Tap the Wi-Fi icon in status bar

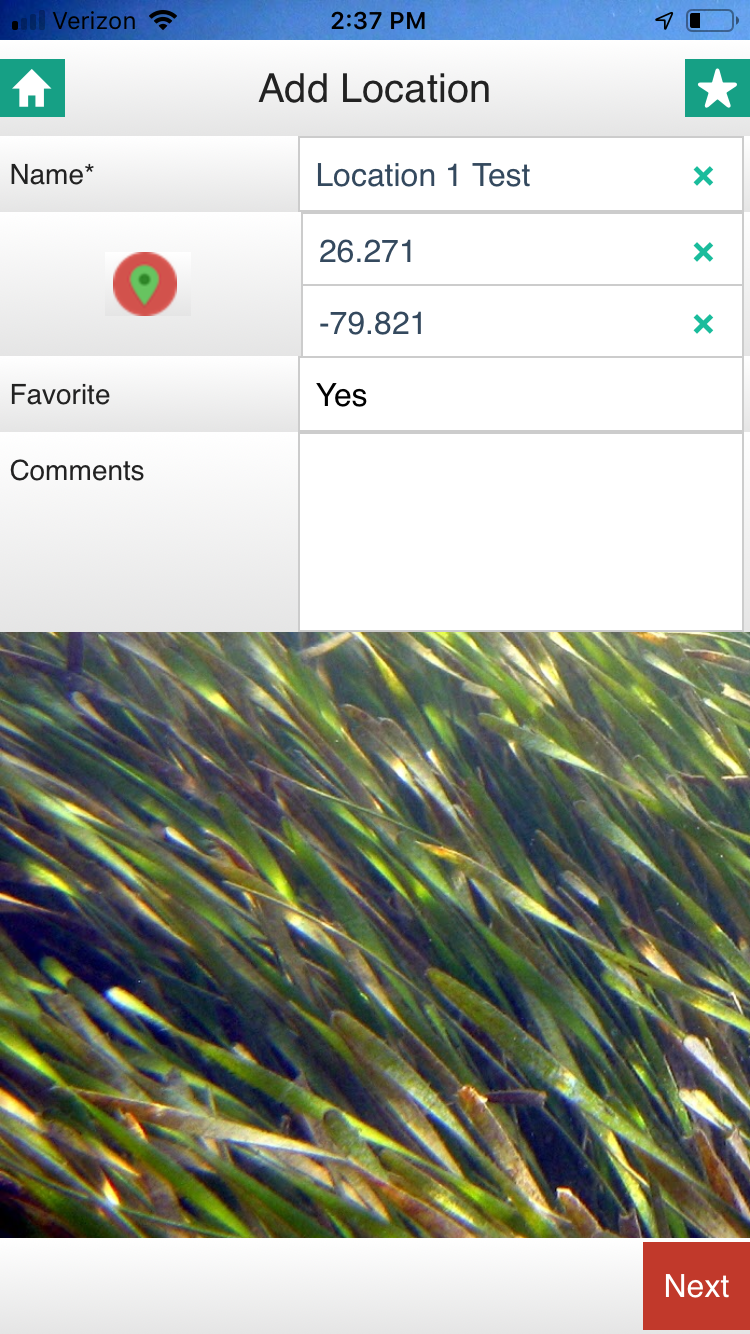point(161,20)
